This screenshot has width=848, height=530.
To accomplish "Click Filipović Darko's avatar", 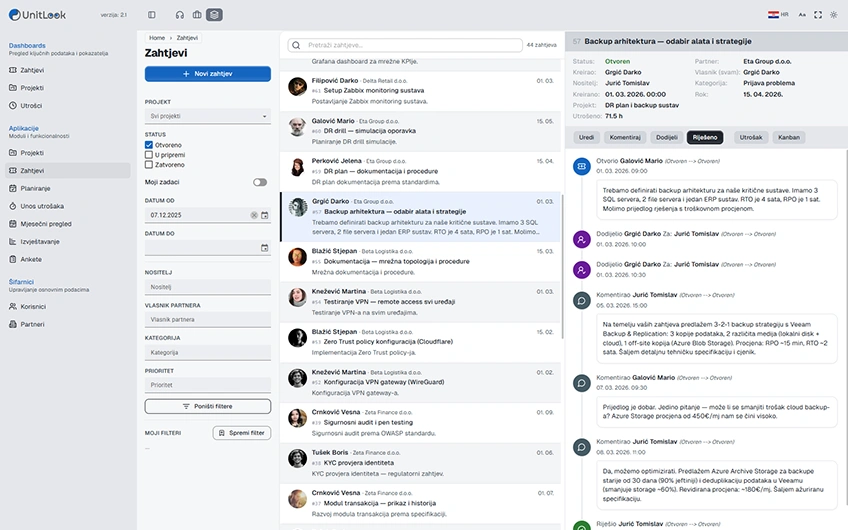I will (297, 87).
